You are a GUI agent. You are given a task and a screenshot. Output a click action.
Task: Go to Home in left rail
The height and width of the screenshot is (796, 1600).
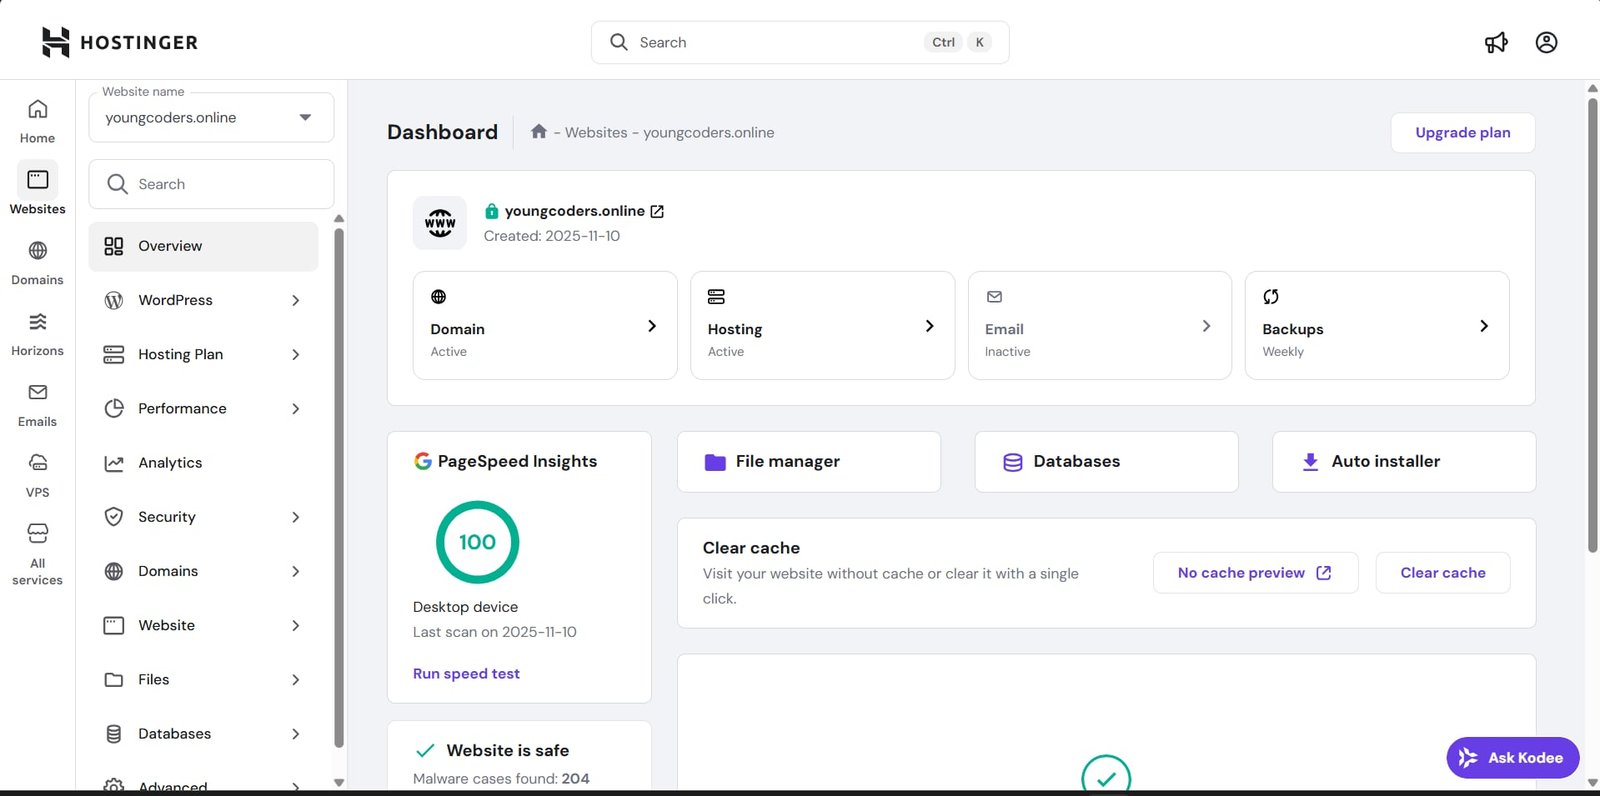pos(37,120)
